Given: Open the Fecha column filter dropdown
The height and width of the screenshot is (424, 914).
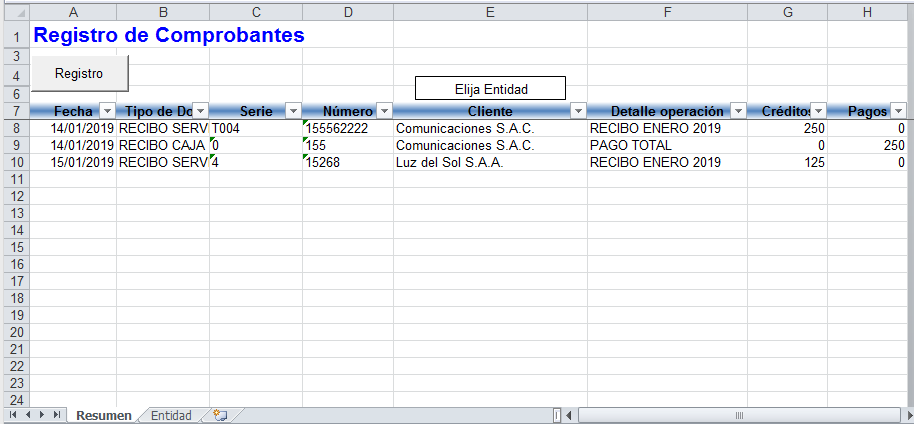Looking at the screenshot, I should [107, 111].
